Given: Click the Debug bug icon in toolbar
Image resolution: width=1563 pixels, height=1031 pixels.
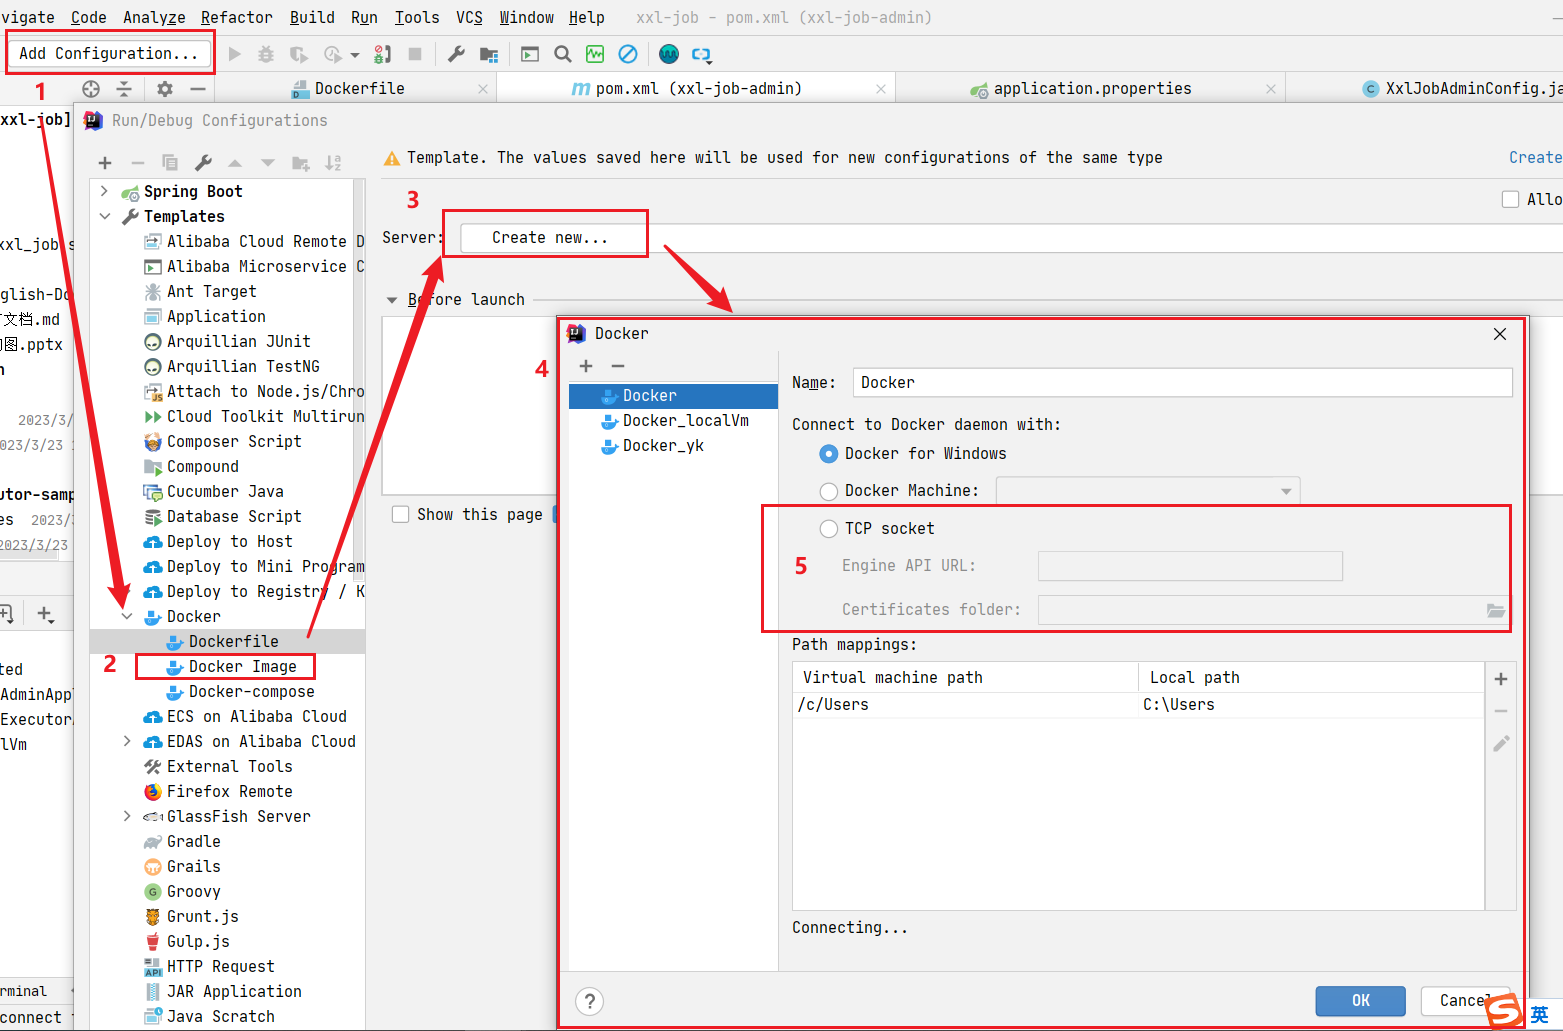Looking at the screenshot, I should pyautogui.click(x=266, y=54).
